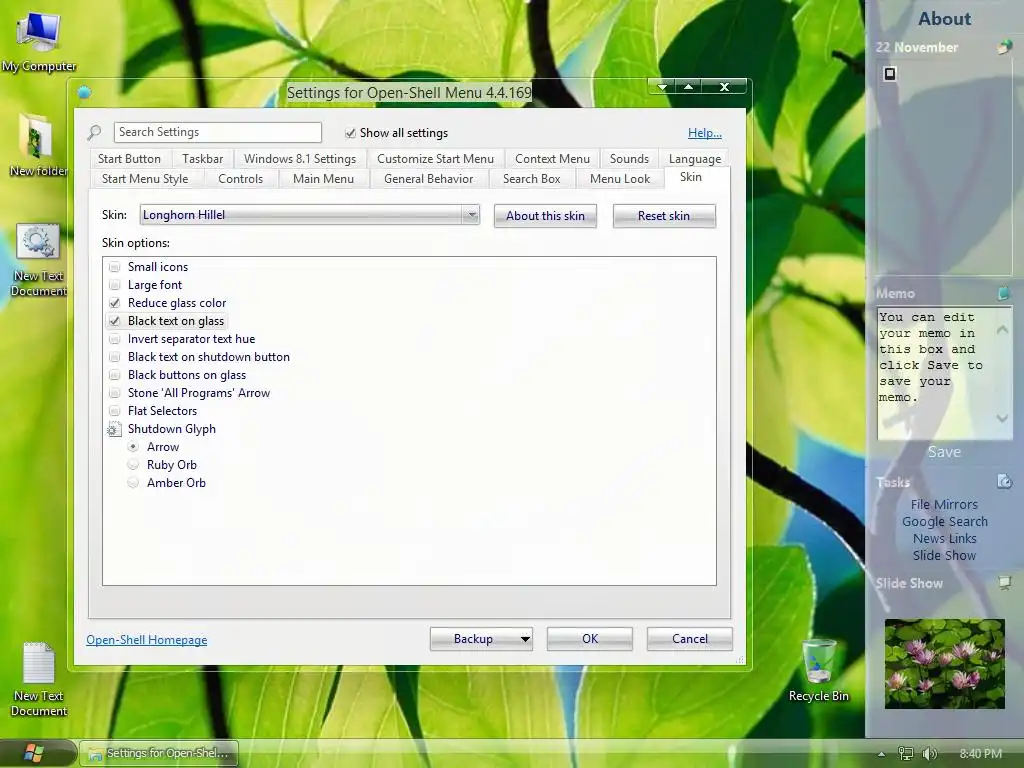Screen dimensions: 1024x768
Task: Open the Windows 8.1 Settings tab
Action: click(x=300, y=159)
